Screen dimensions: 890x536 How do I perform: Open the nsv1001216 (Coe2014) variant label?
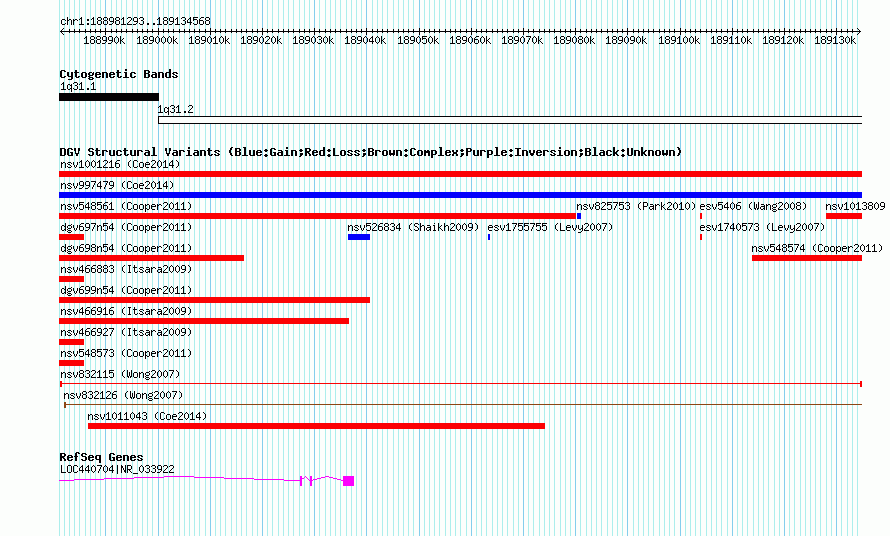coord(120,164)
